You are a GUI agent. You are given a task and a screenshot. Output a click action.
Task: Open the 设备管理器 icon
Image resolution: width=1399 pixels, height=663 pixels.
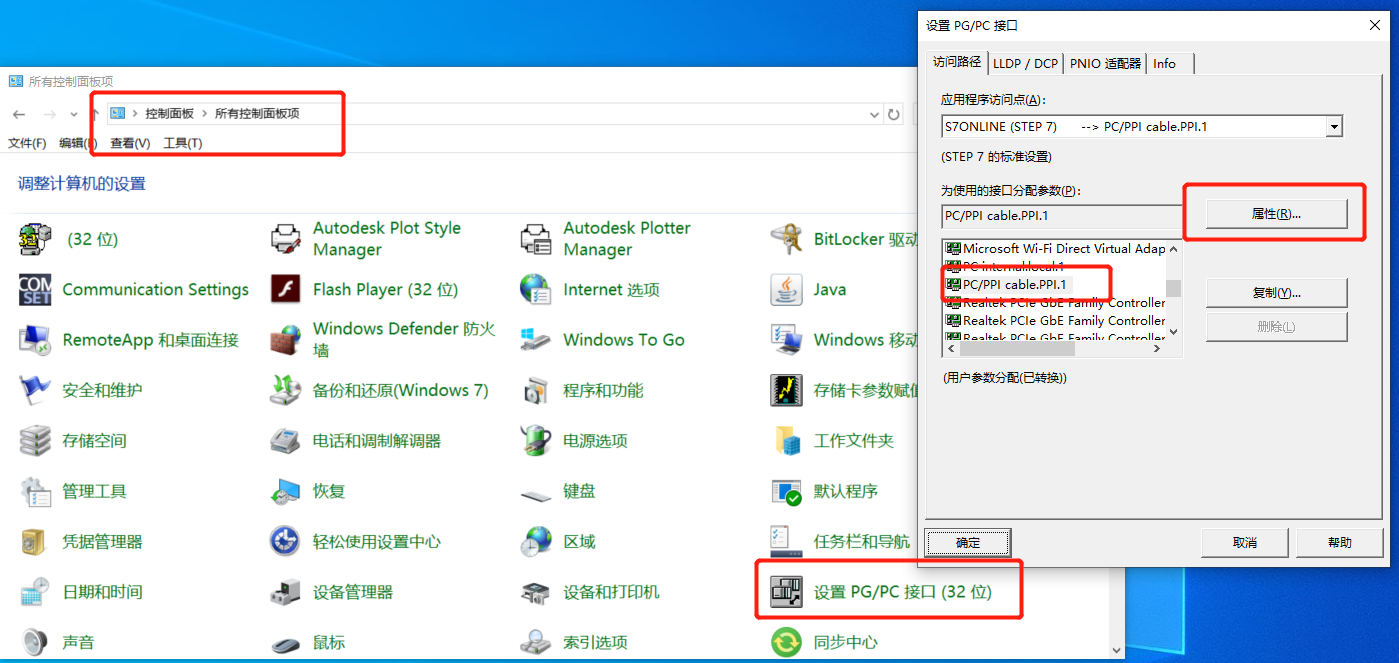pos(286,592)
